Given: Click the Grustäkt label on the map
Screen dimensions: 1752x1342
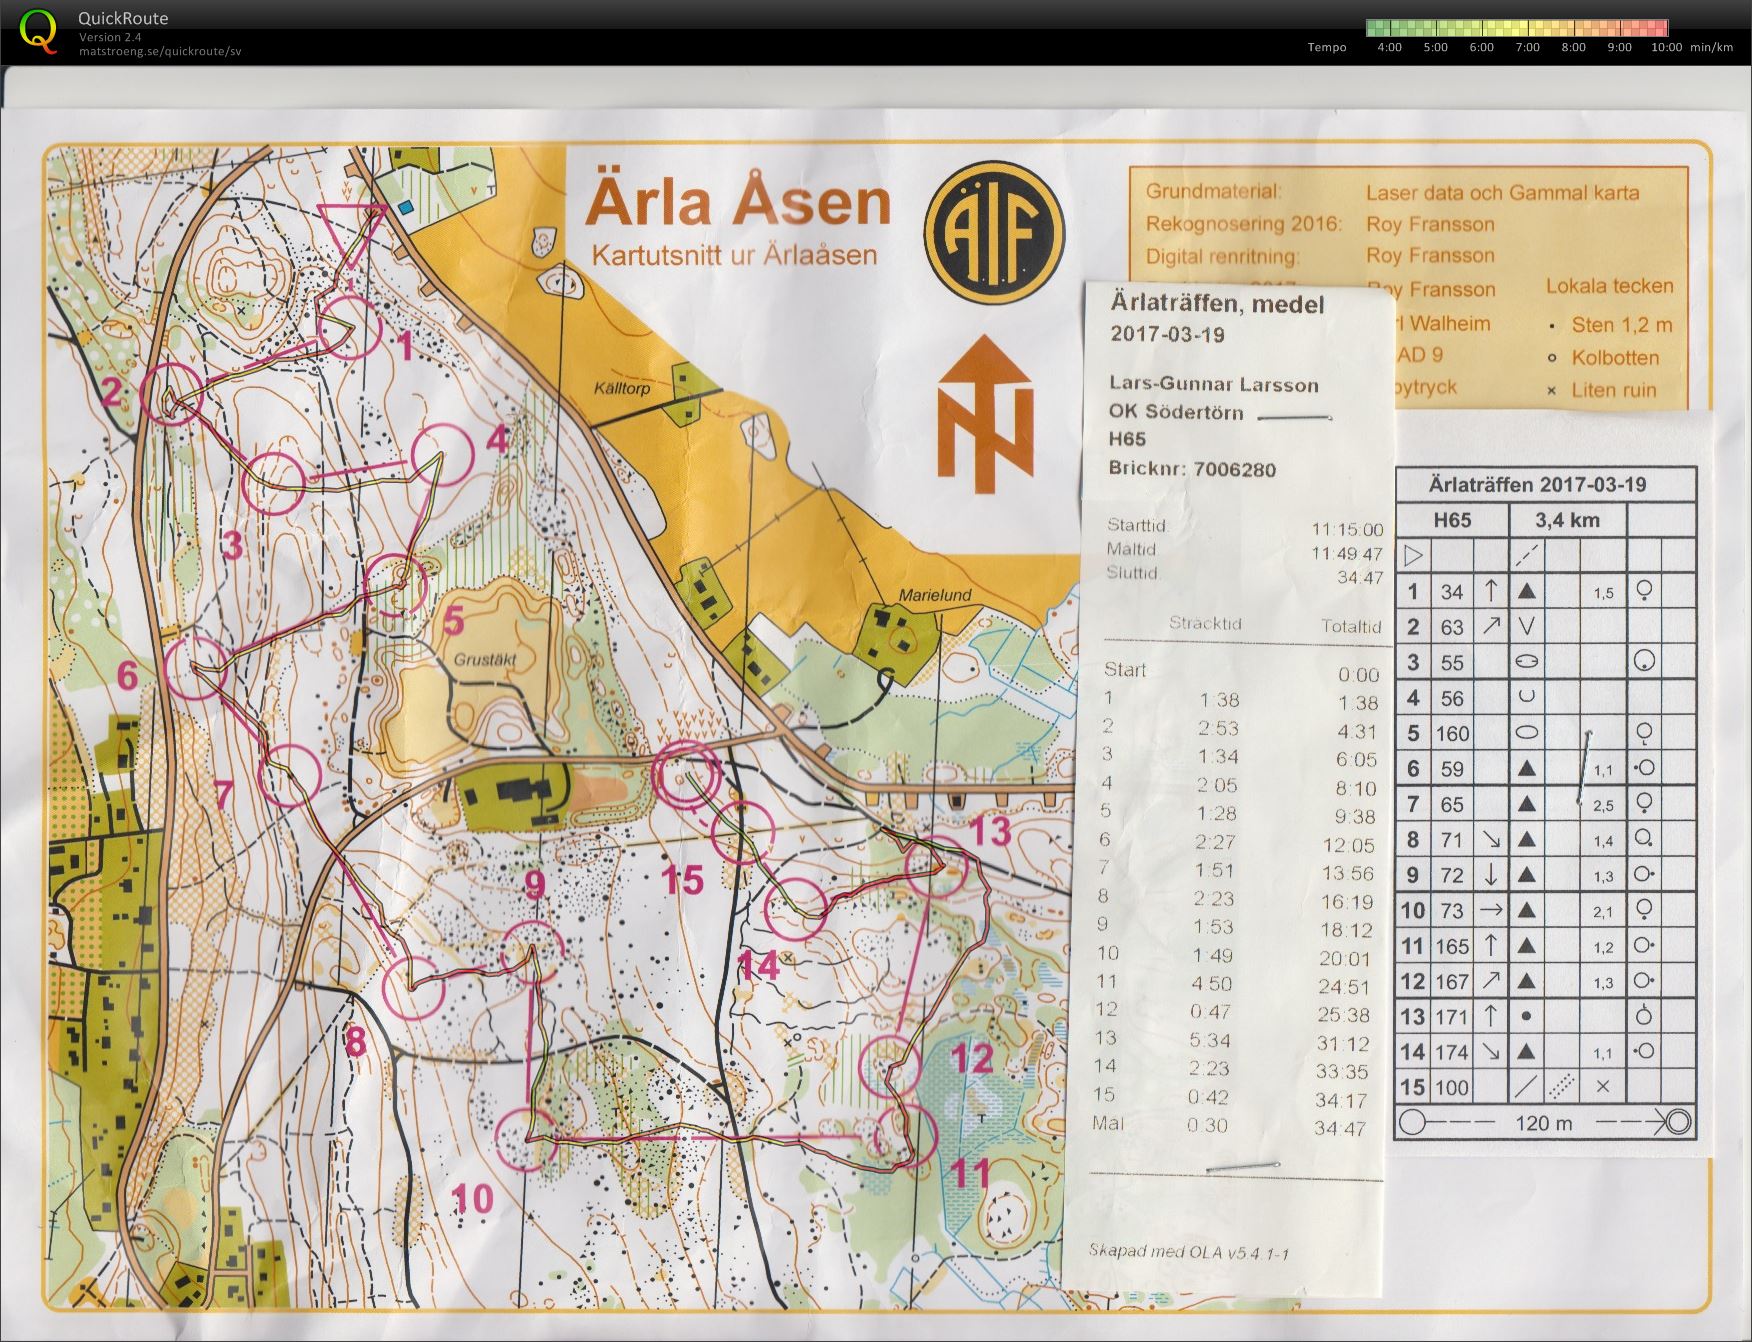Looking at the screenshot, I should pyautogui.click(x=485, y=659).
